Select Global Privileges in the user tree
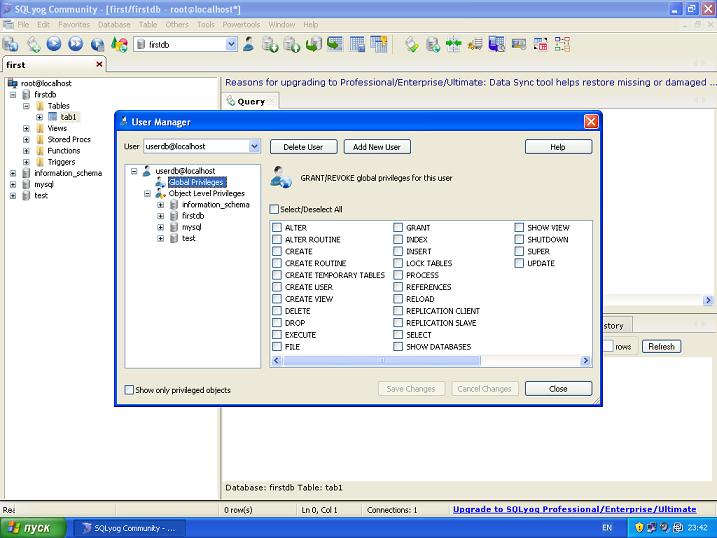Screen dimensions: 717x538 point(196,182)
